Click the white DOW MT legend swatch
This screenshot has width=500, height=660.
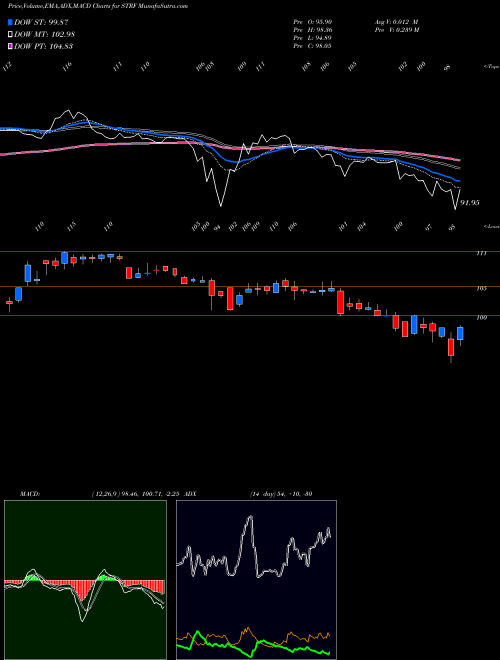coord(11,34)
